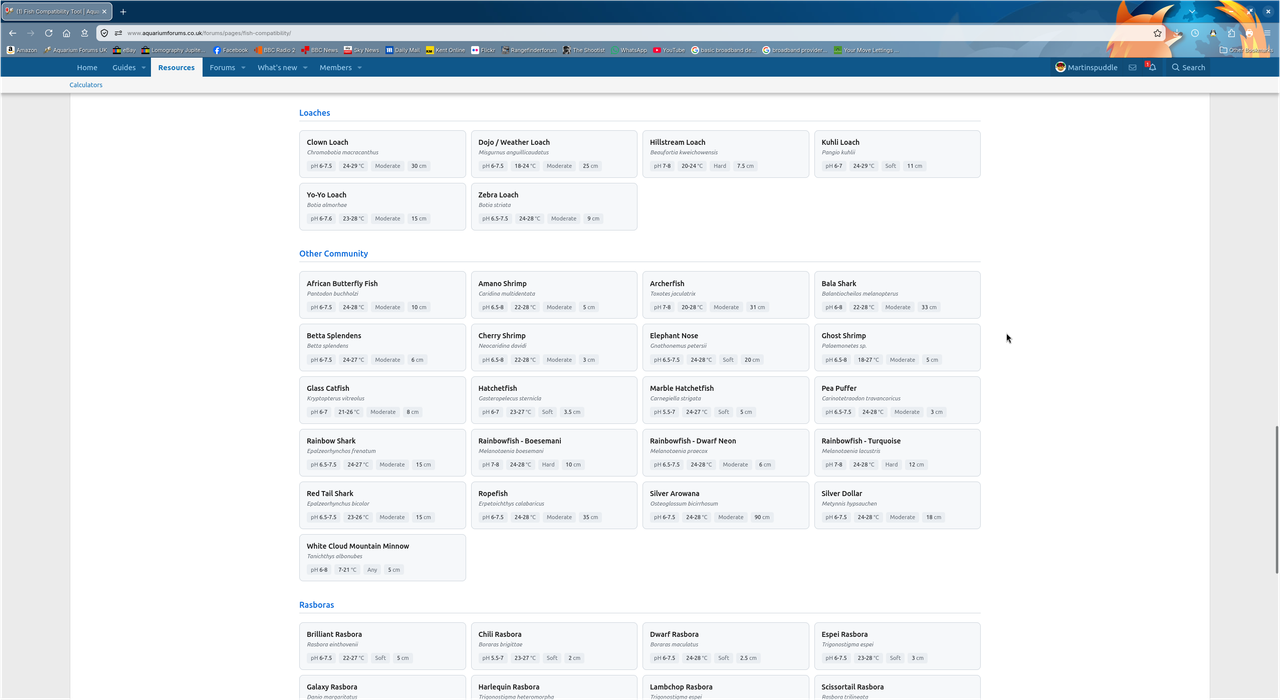Open site permissions icon in address bar
Image resolution: width=1280 pixels, height=700 pixels.
click(118, 33)
